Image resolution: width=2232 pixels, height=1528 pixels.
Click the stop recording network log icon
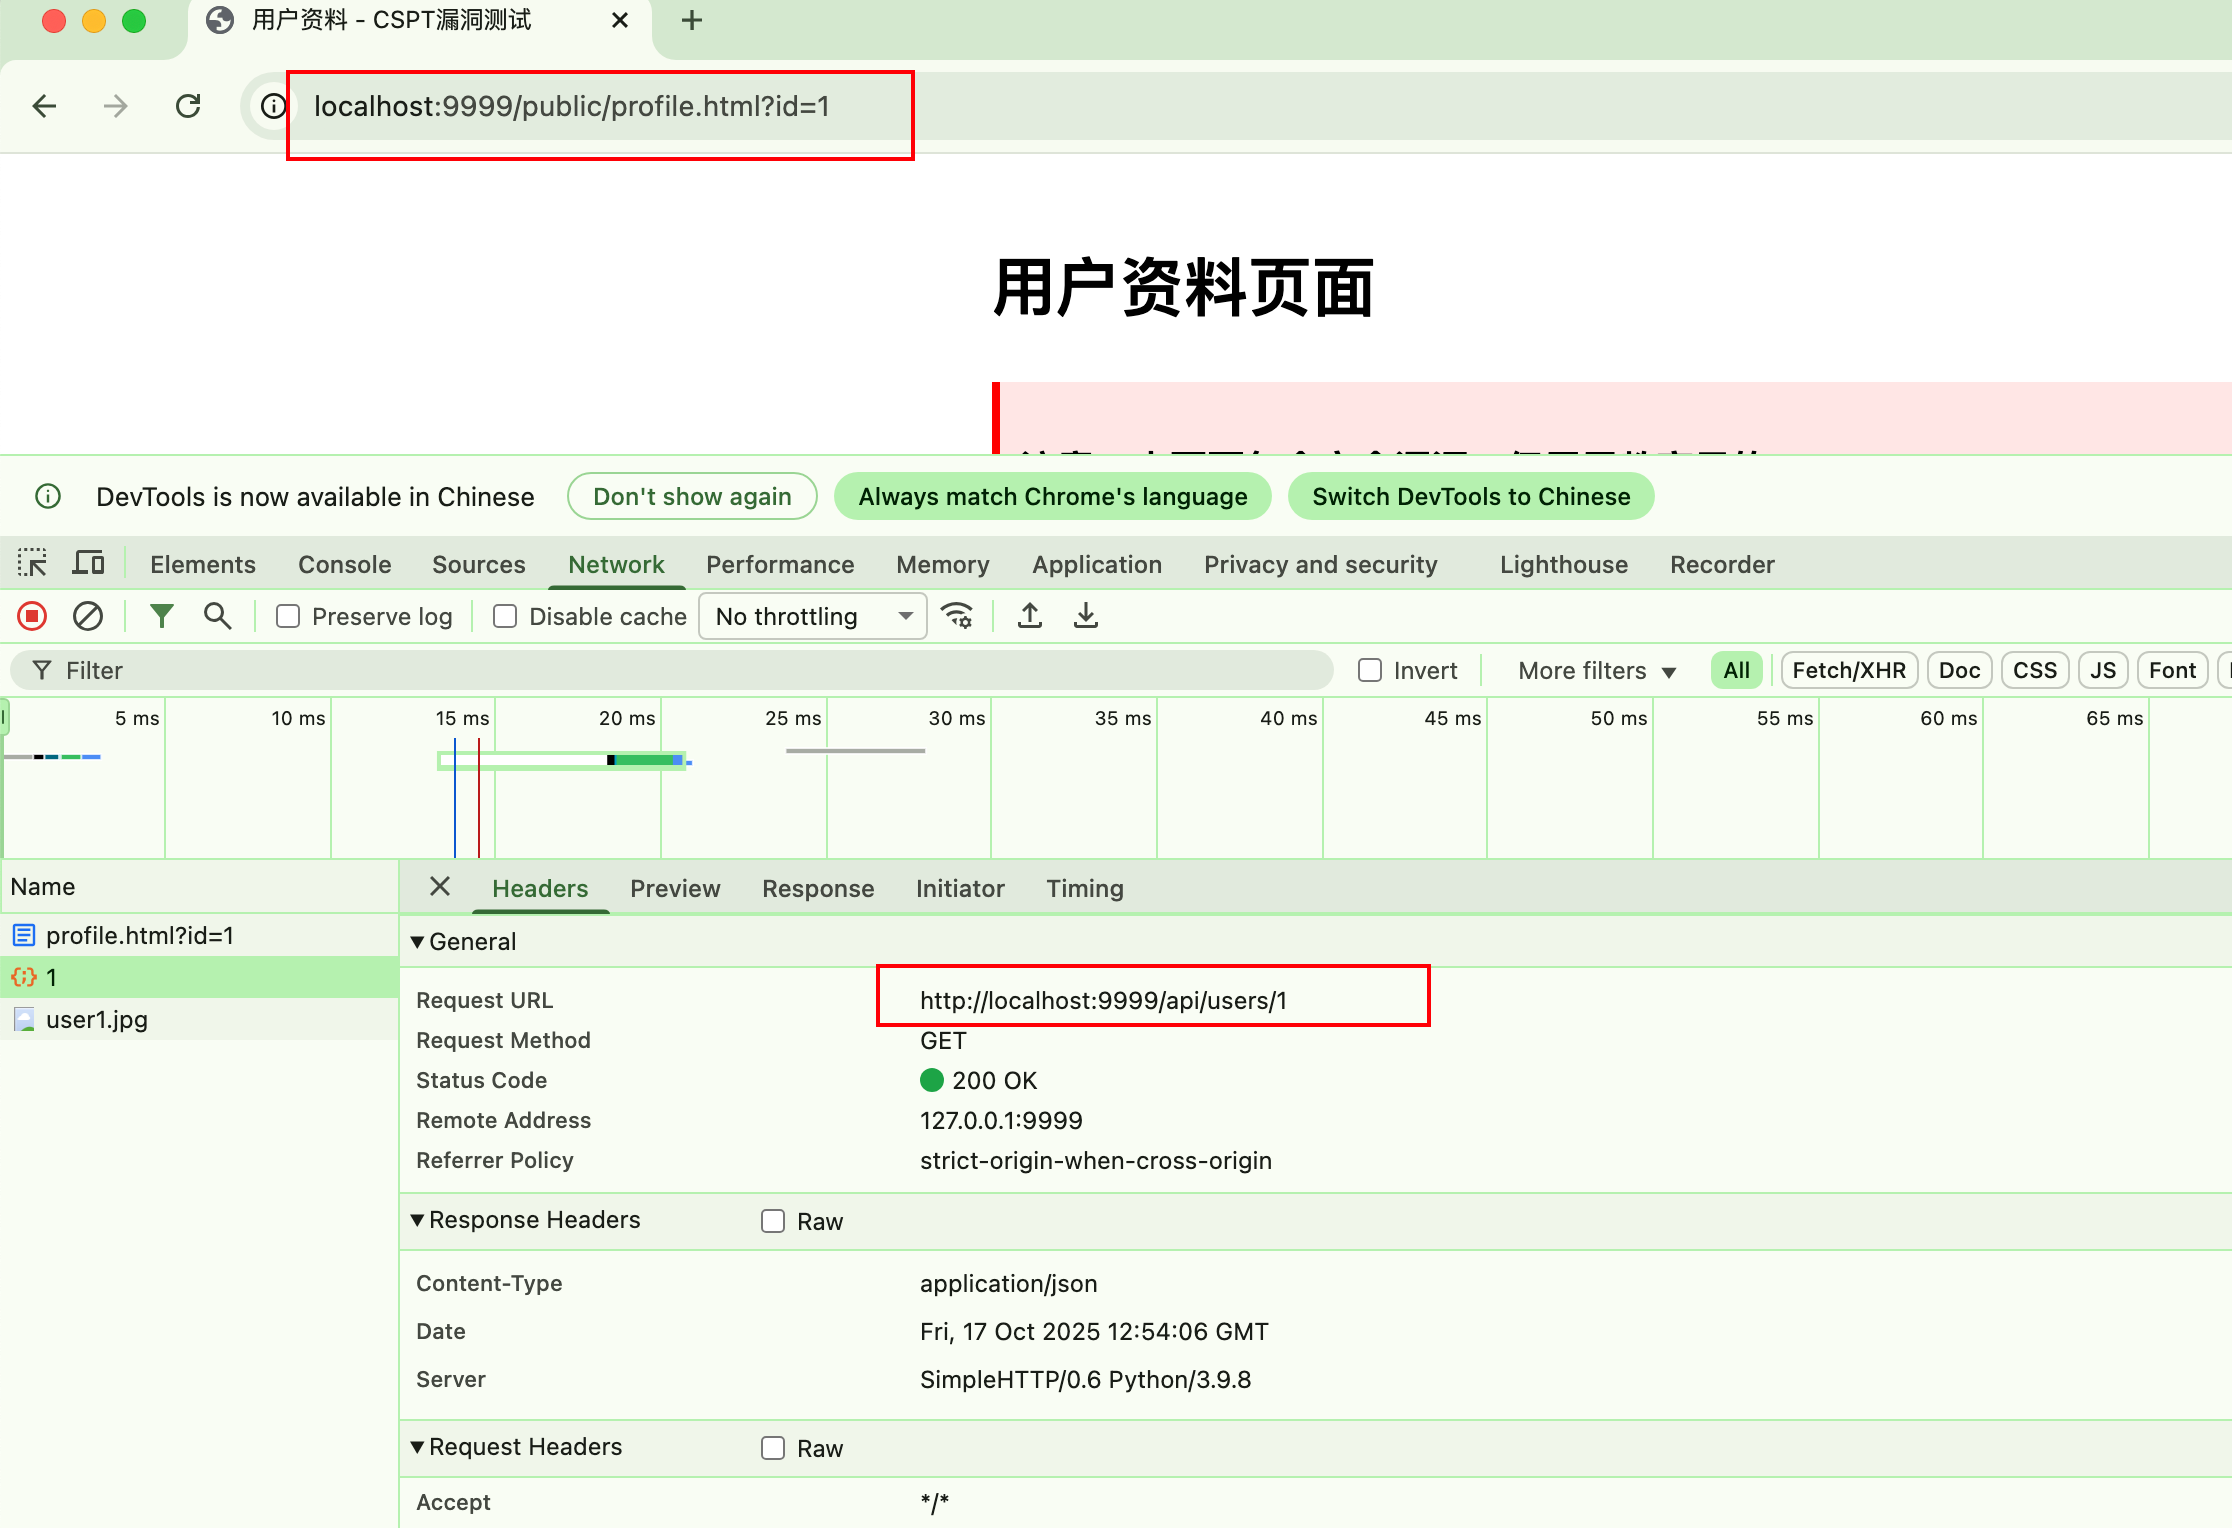click(x=32, y=616)
